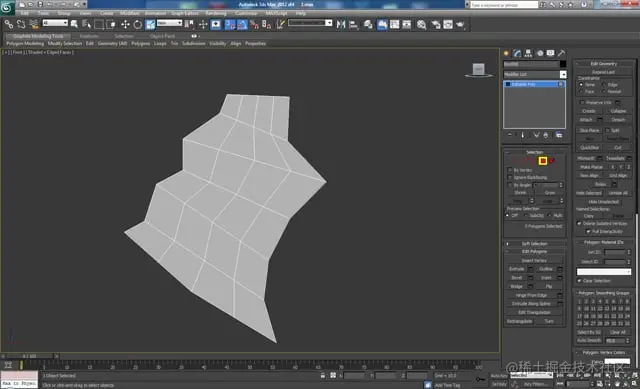Toggle the Window/Crossing selection icon
This screenshot has height=389, width=640.
coord(111,24)
